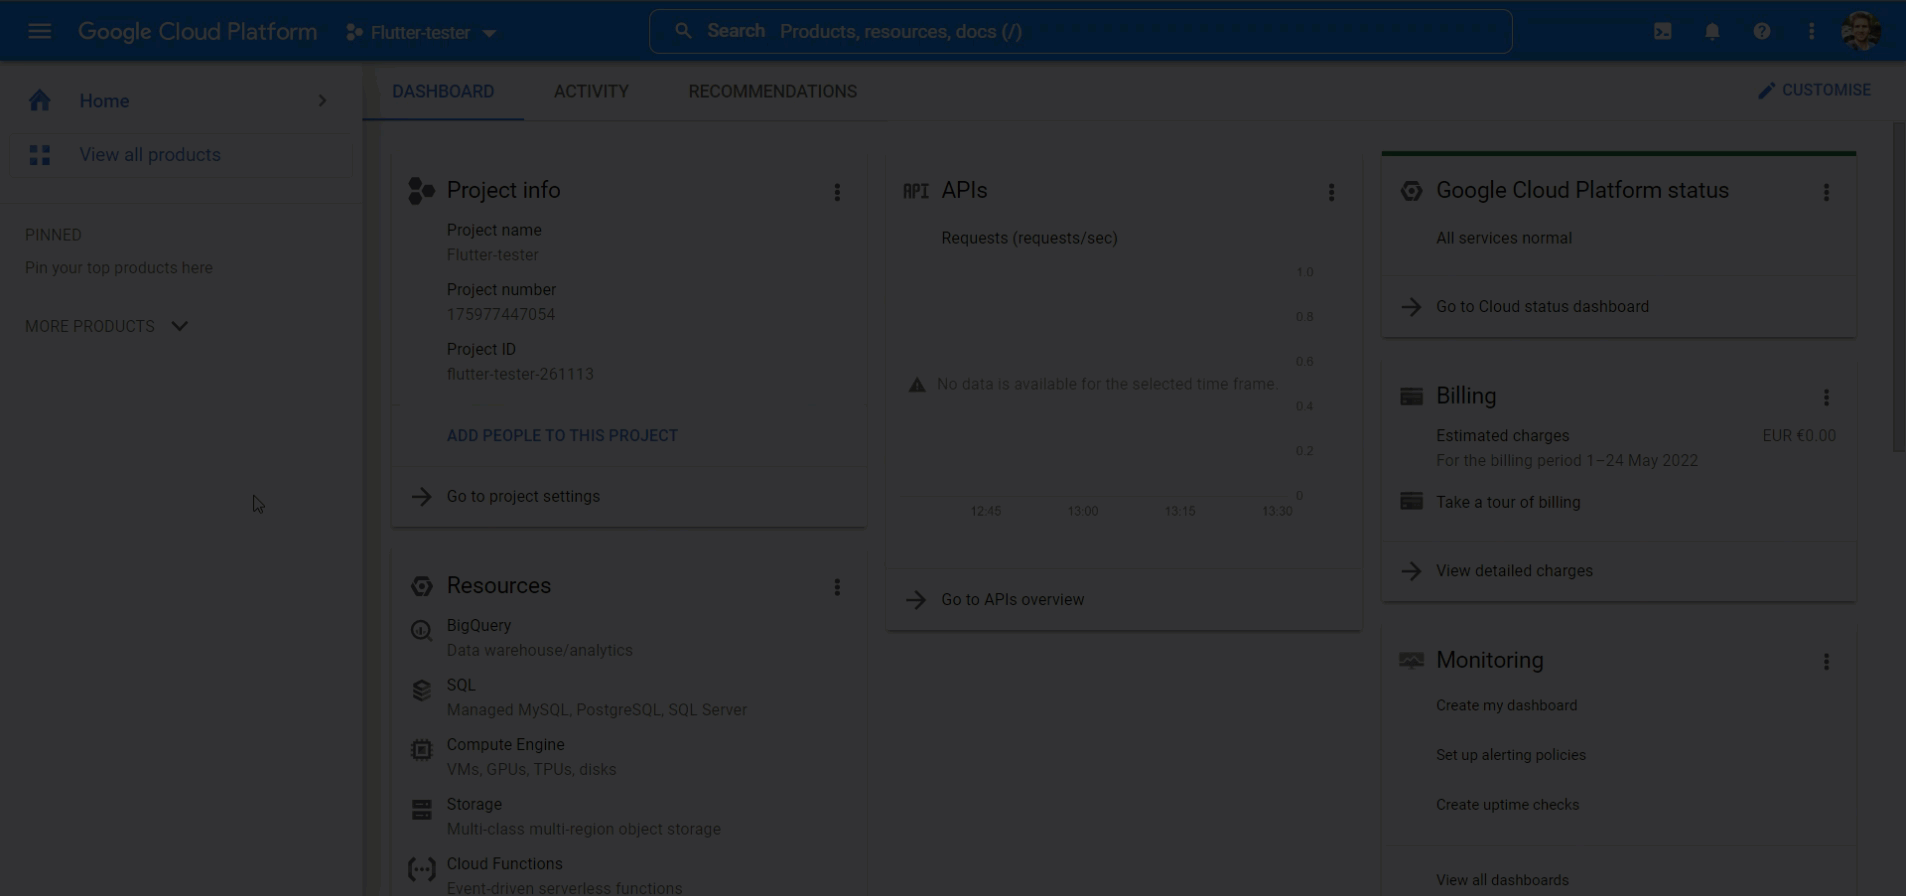The height and width of the screenshot is (896, 1906).
Task: Click Add People To This Project
Action: 562,436
